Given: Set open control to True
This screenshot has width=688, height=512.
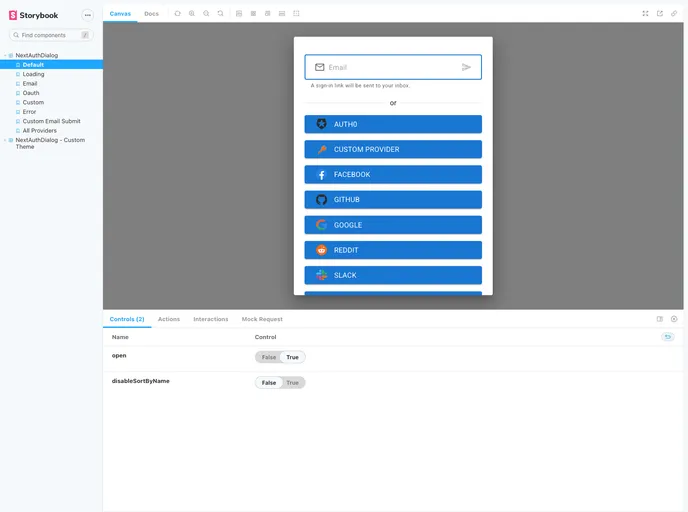Looking at the screenshot, I should click(293, 357).
